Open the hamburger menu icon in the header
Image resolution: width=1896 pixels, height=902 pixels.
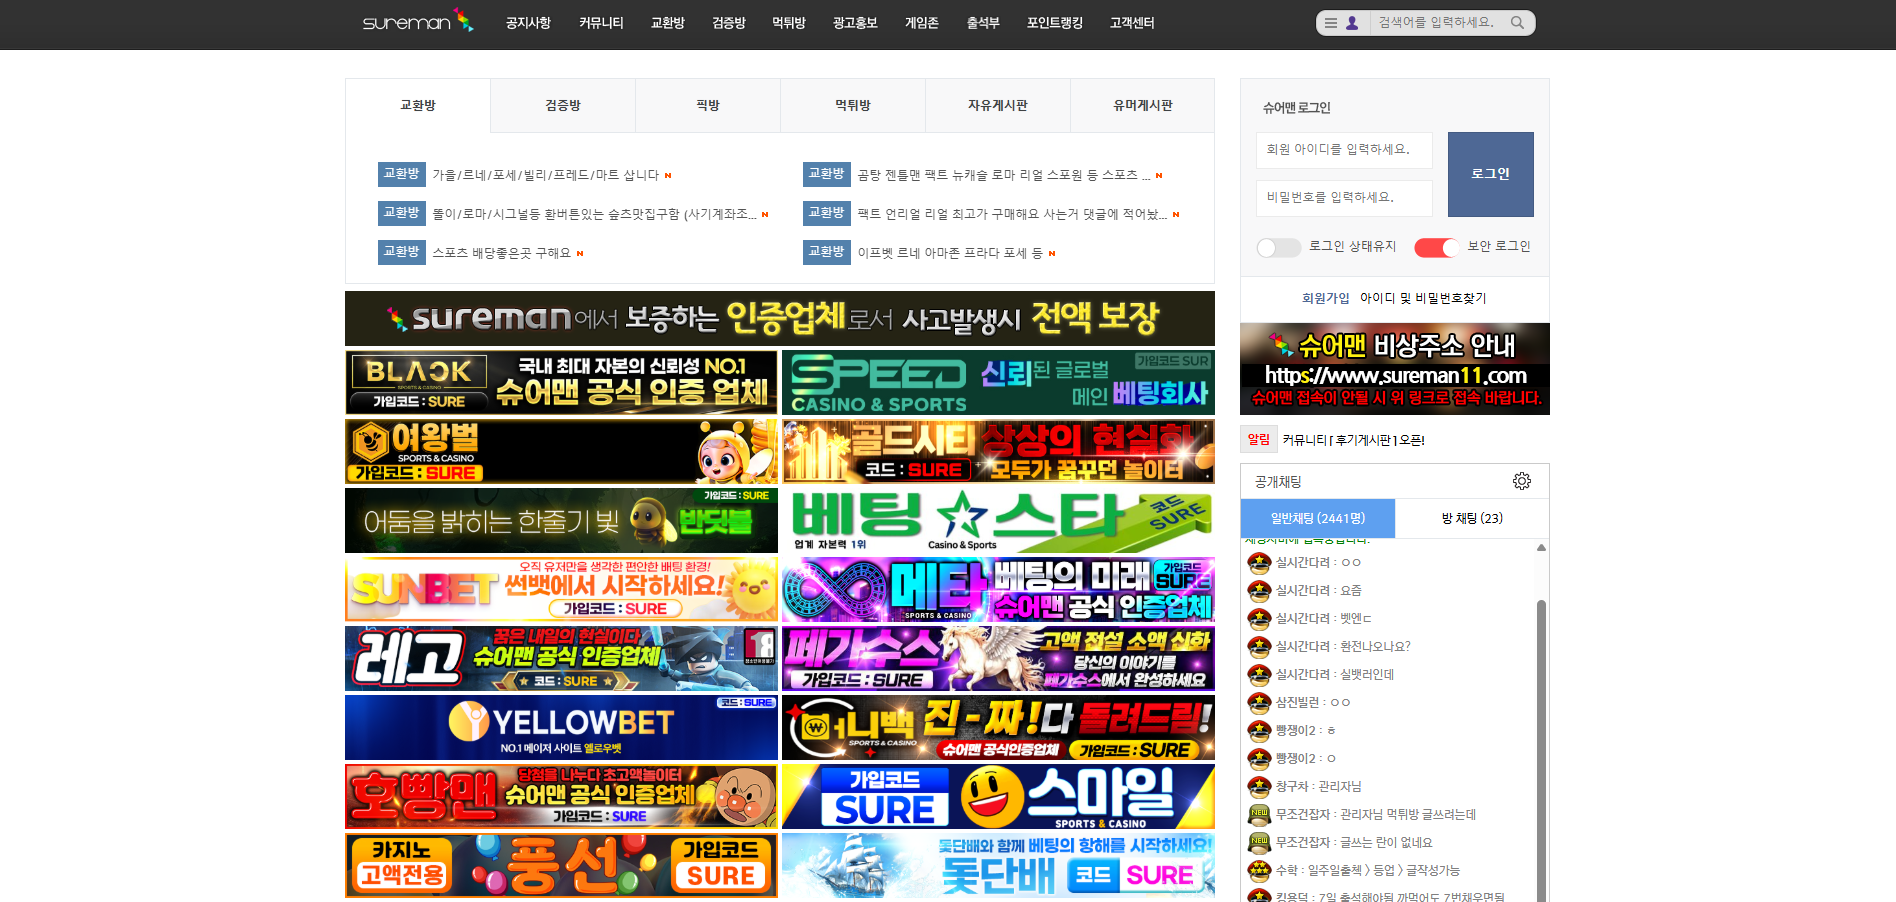point(1330,23)
